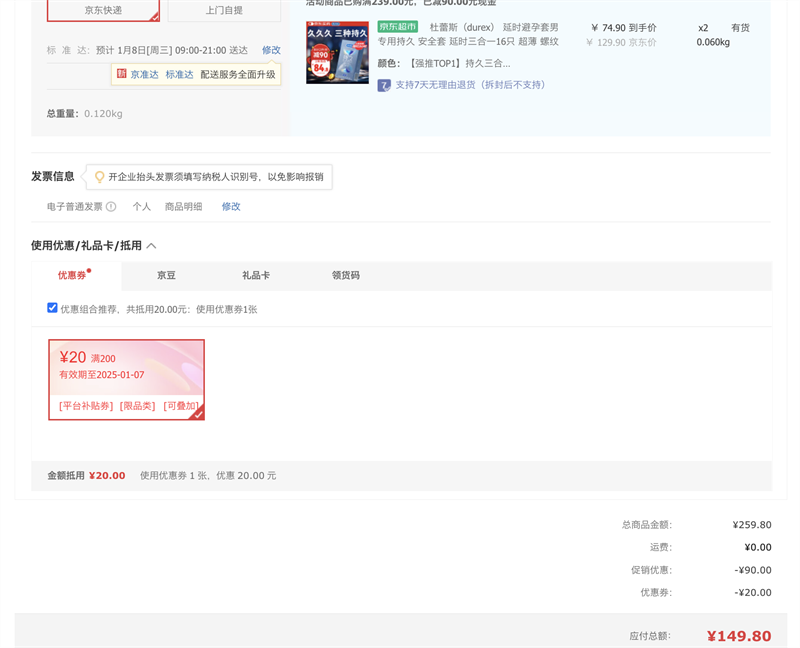Image resolution: width=800 pixels, height=648 pixels.
Task: Open the Durex product thumbnail image
Action: (337, 52)
